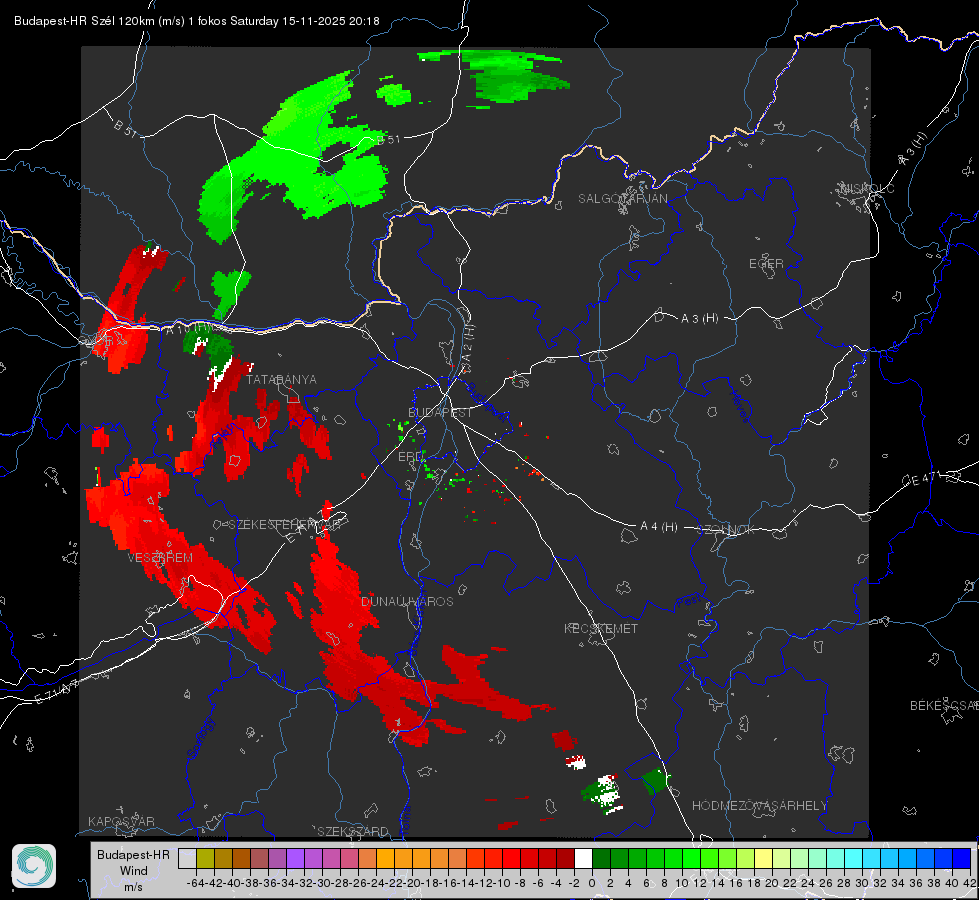The height and width of the screenshot is (900, 979).
Task: Click the MISKOLC city label
Action: (x=867, y=188)
